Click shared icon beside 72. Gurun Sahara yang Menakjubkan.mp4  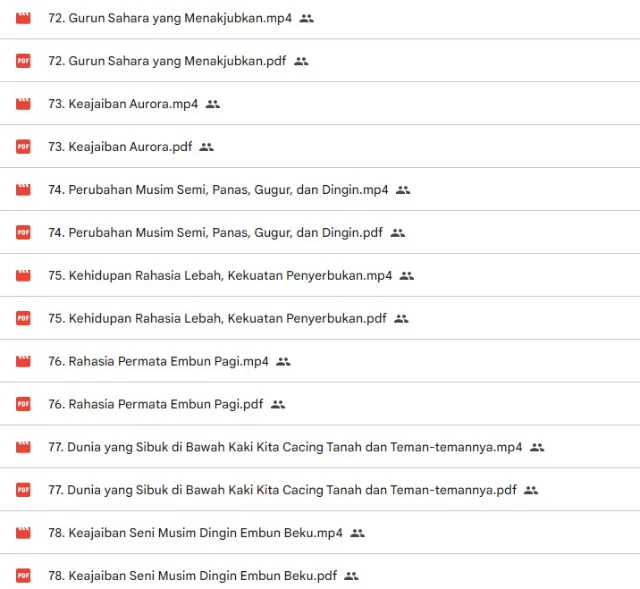[x=307, y=18]
